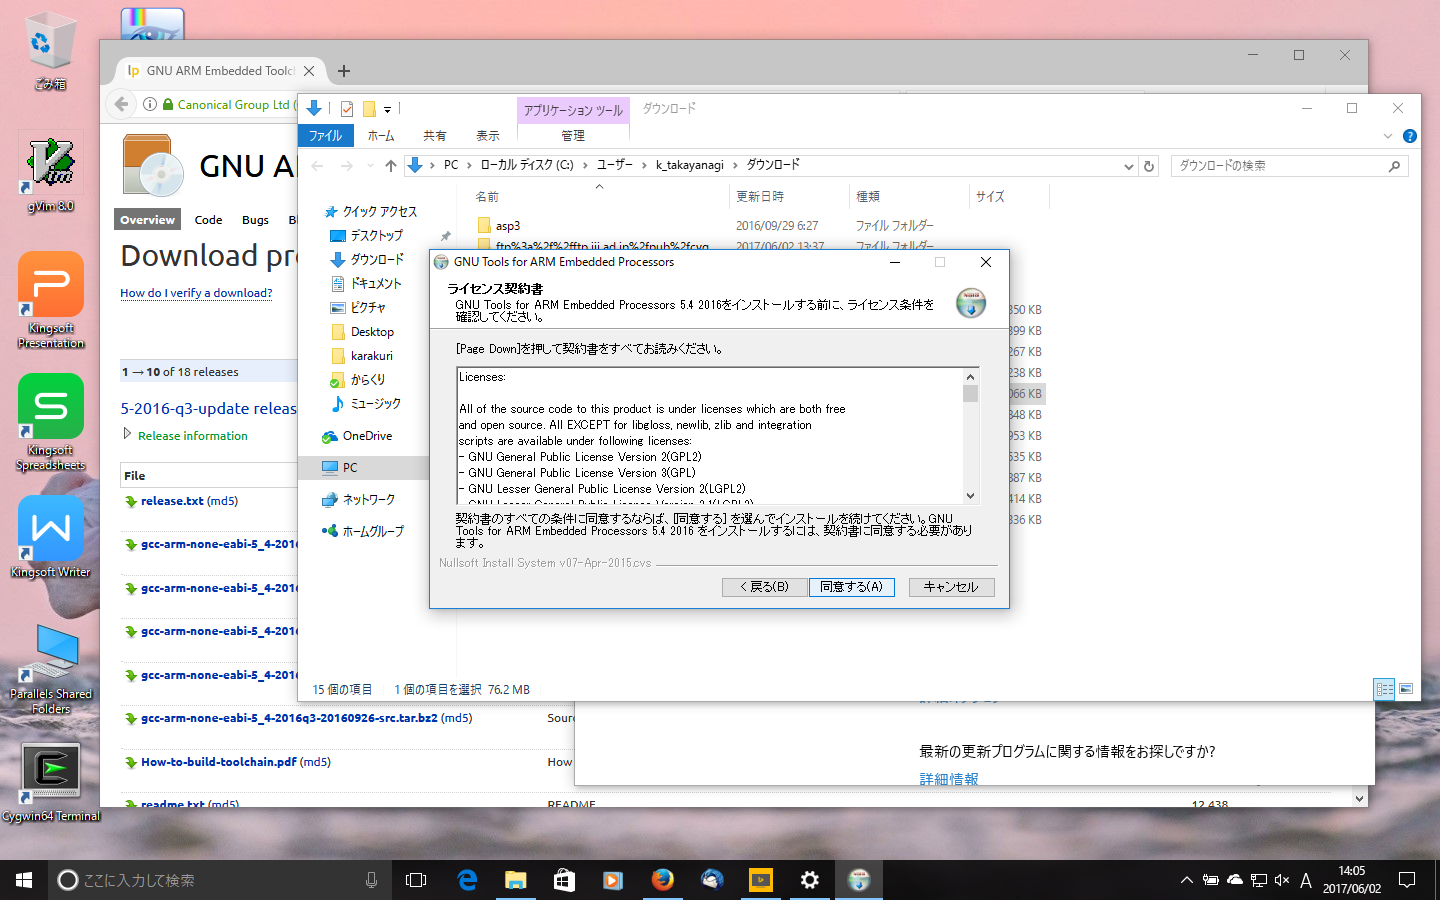Click the Explorer back navigation arrow
Image resolution: width=1440 pixels, height=900 pixels.
pos(318,166)
